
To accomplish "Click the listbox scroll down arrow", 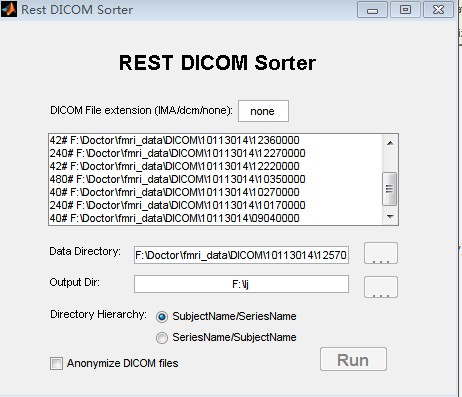I will coord(390,217).
